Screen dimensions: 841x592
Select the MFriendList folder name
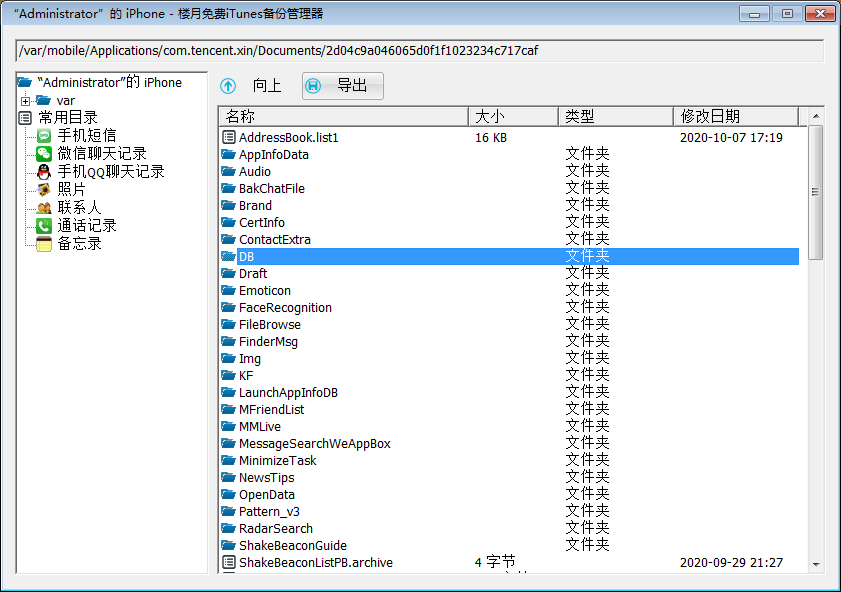(x=271, y=410)
